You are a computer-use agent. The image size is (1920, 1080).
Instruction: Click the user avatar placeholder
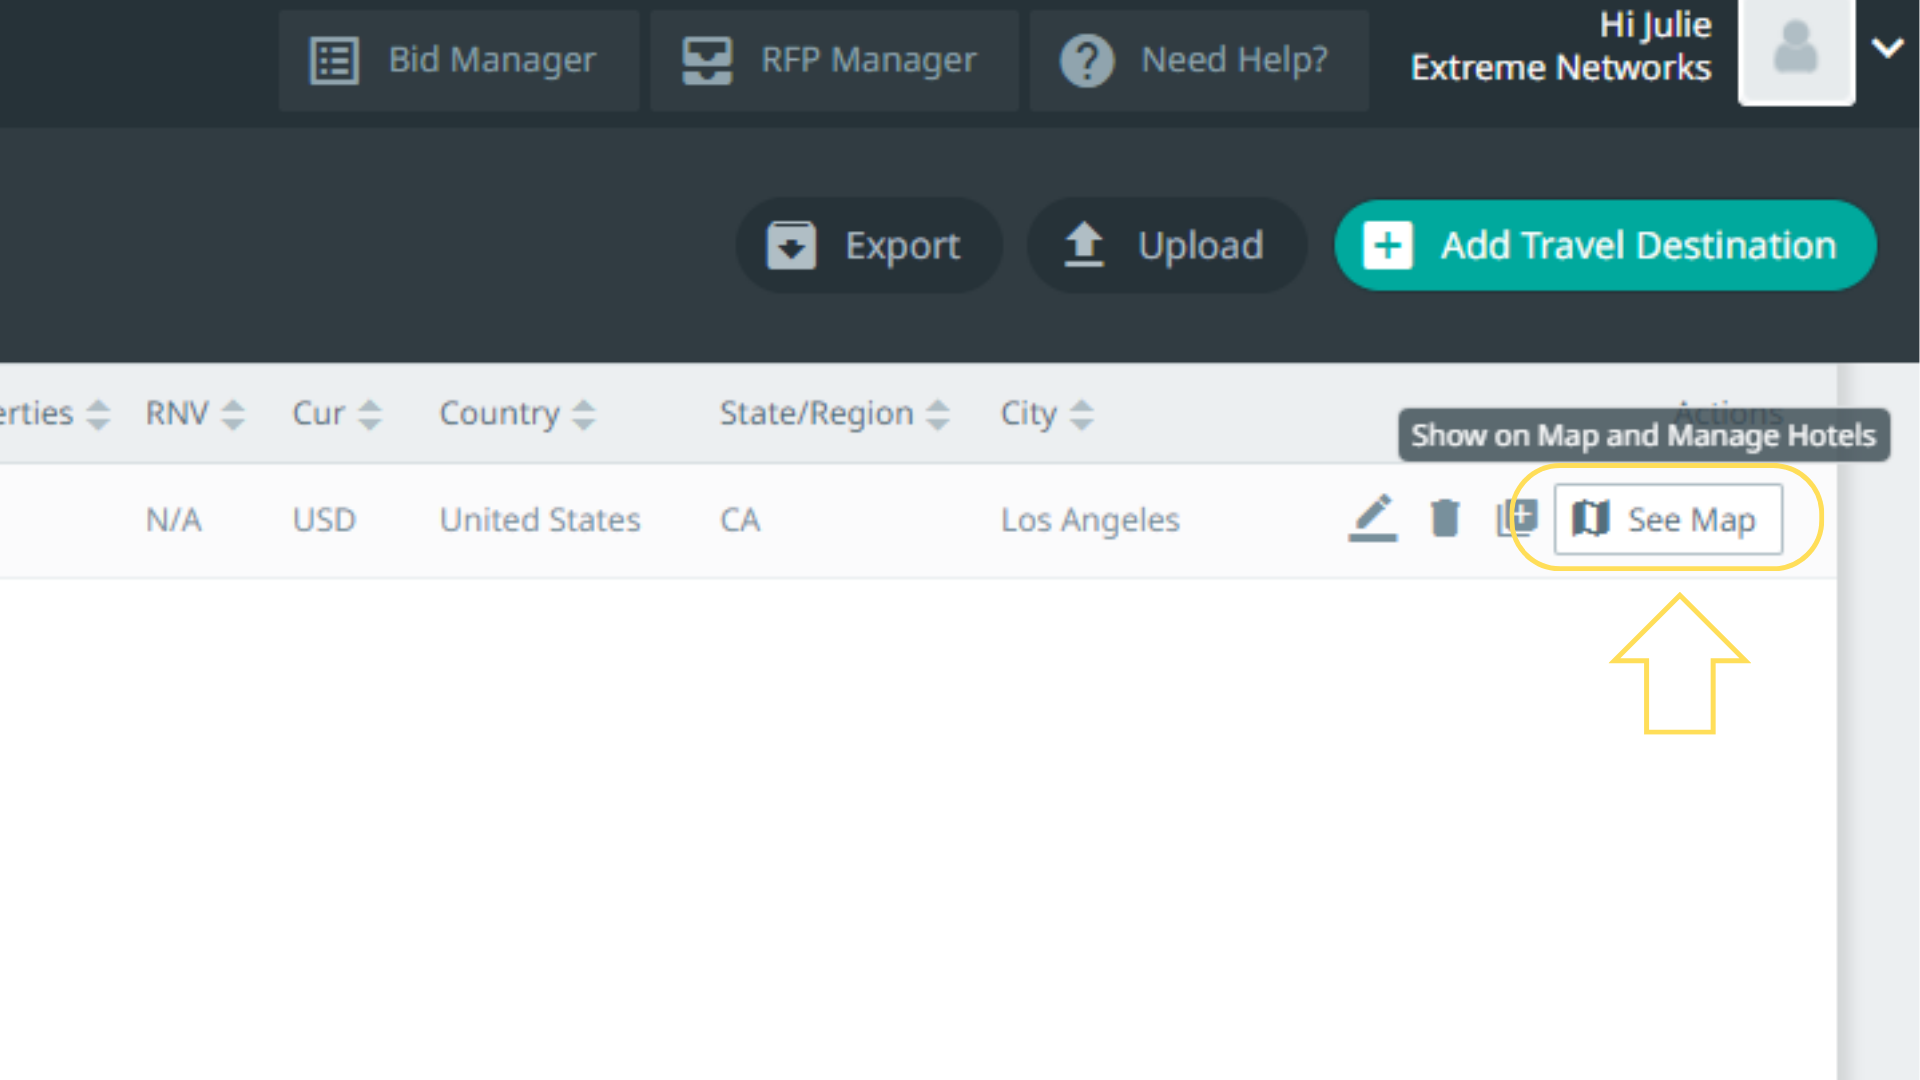[1796, 50]
